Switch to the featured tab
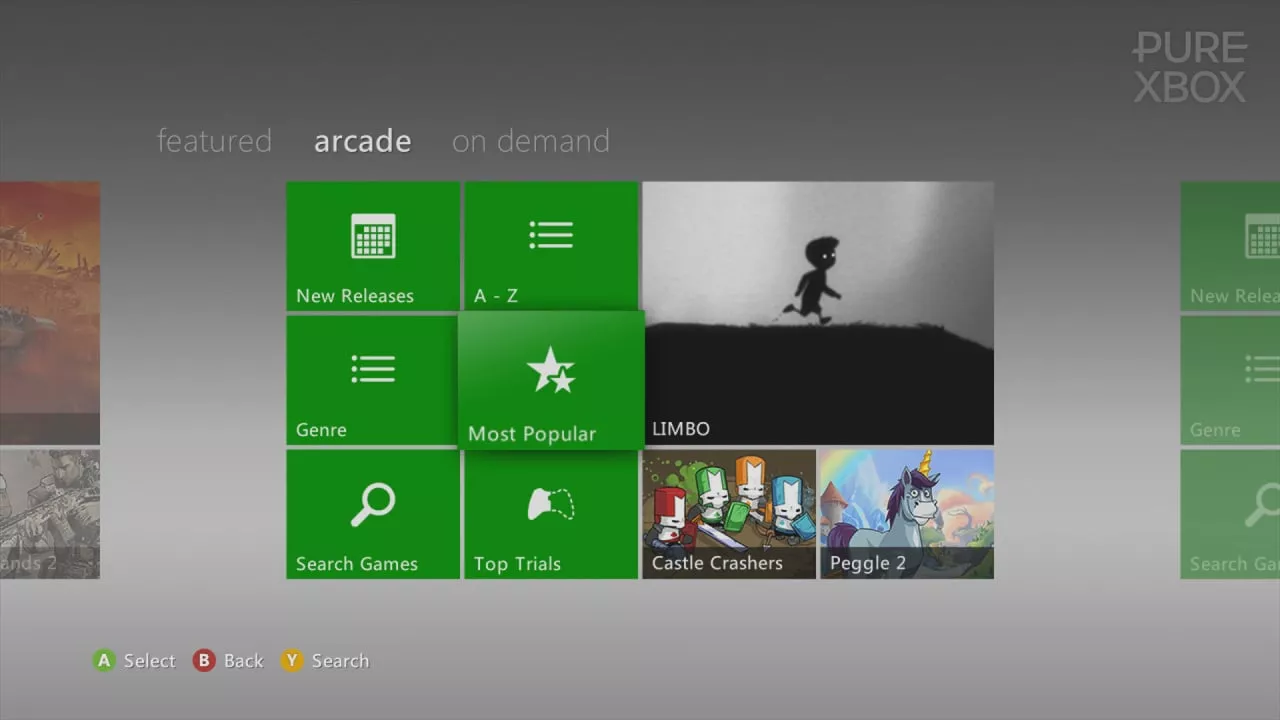This screenshot has height=720, width=1280. point(214,141)
